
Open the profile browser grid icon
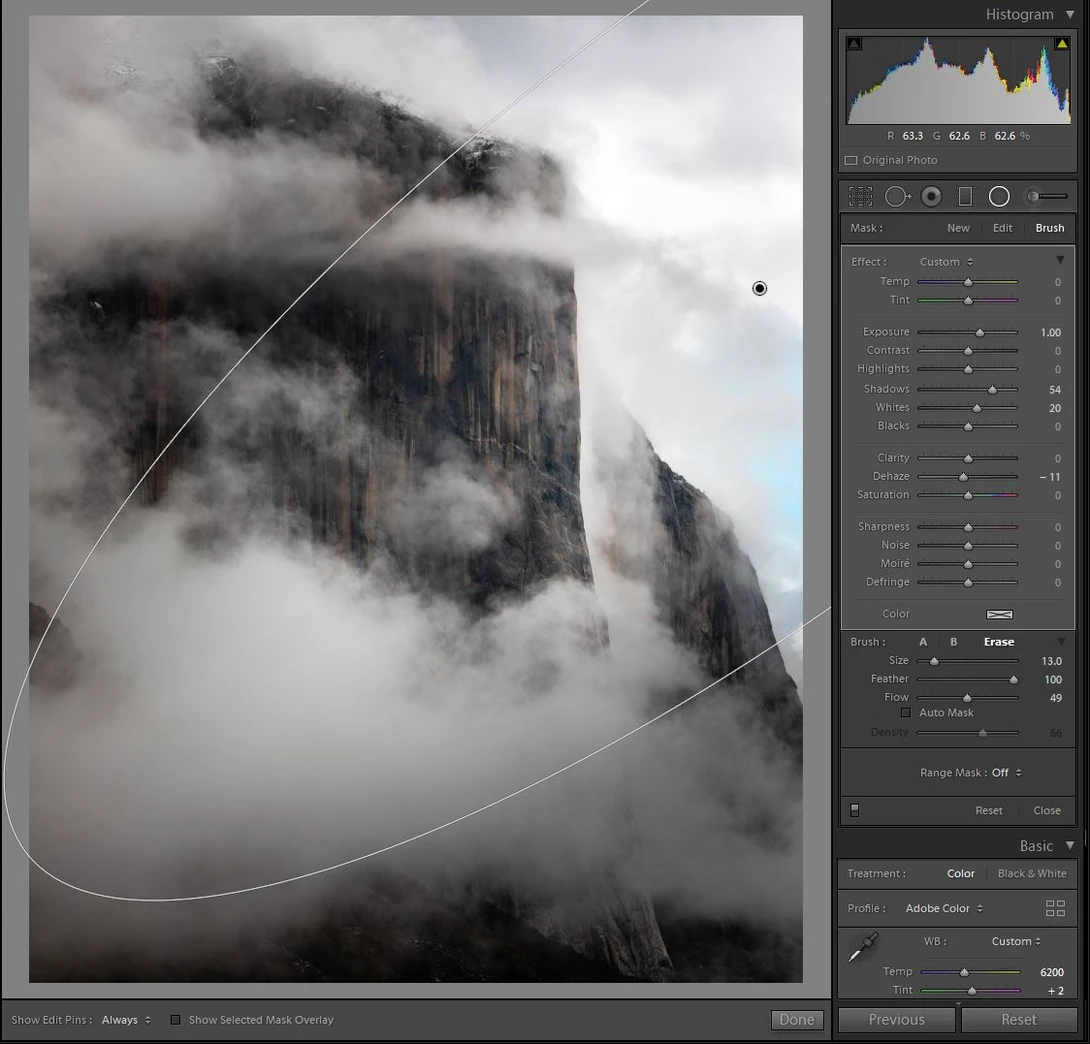(x=1055, y=908)
